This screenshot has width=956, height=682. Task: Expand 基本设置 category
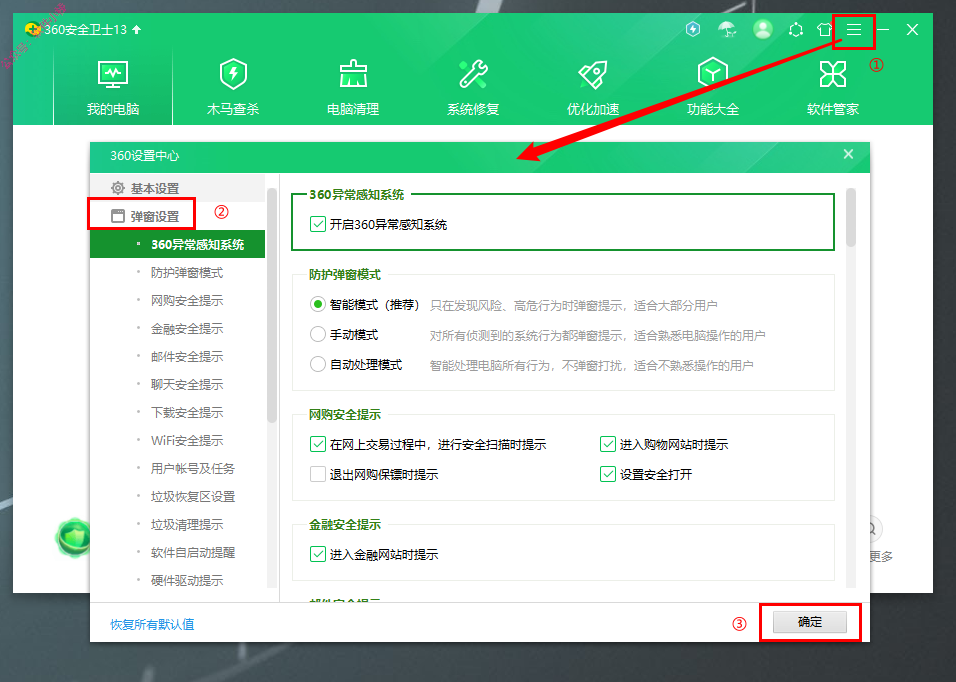coord(177,188)
